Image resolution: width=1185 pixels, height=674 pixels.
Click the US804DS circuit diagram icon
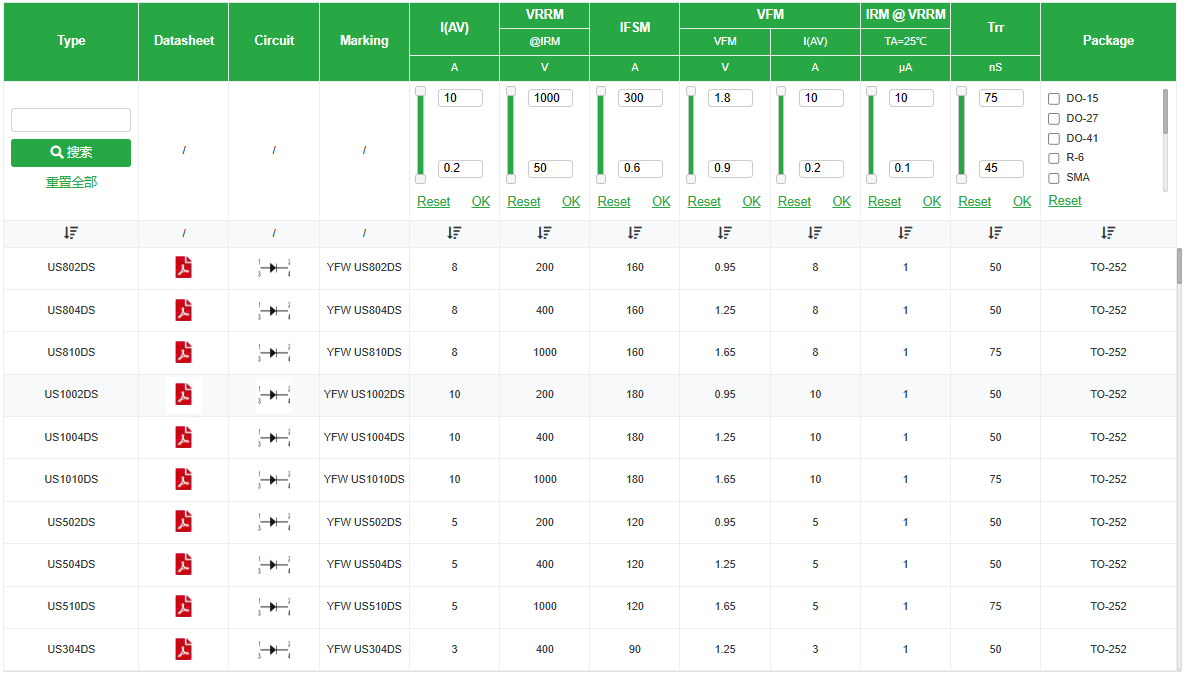pos(274,310)
